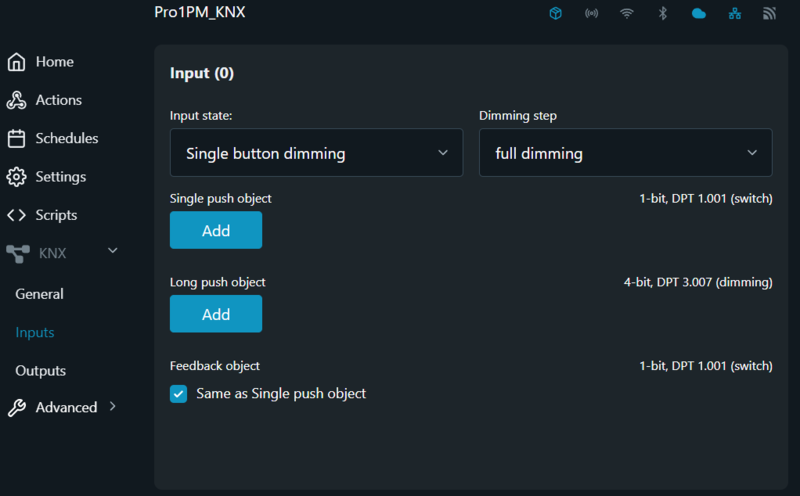The height and width of the screenshot is (496, 800).
Task: Collapse the KNX menu section
Action: [113, 251]
